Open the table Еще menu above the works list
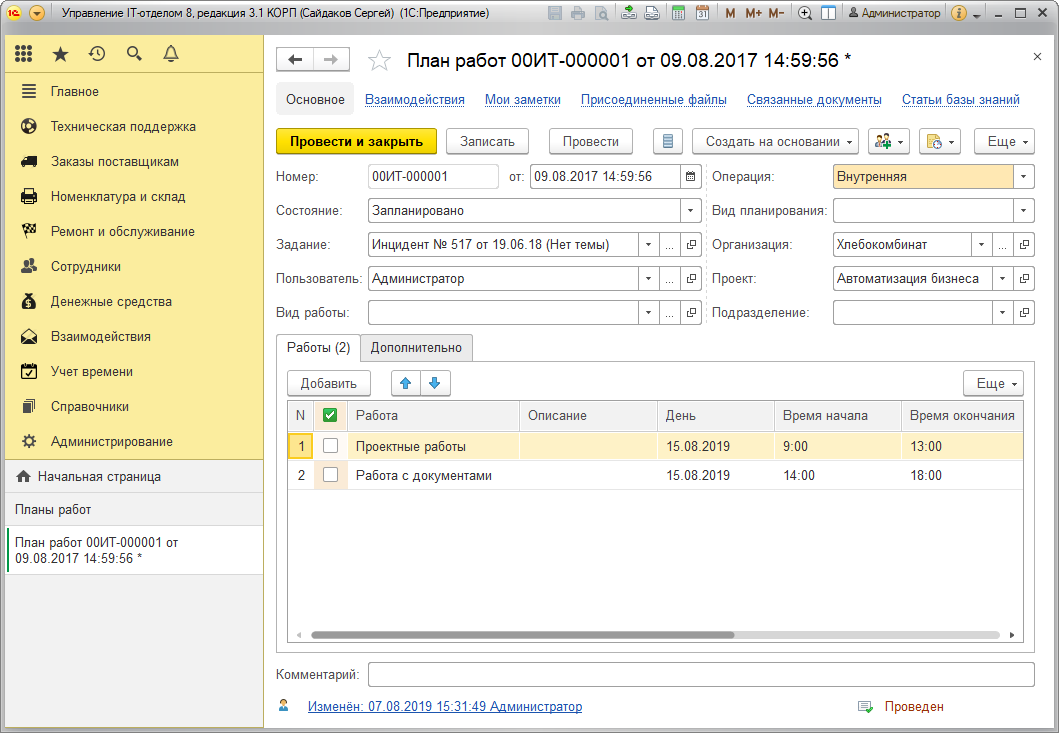 point(993,383)
